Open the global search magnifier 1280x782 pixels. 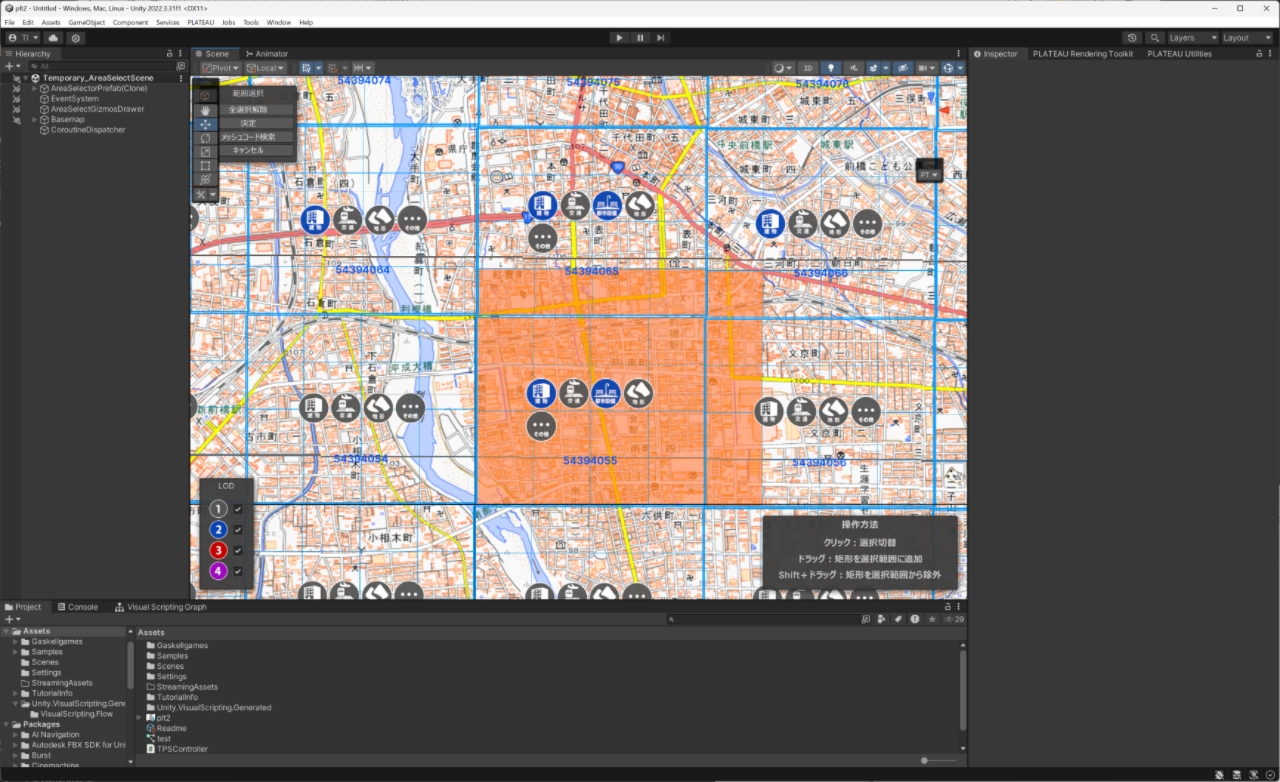click(1155, 38)
